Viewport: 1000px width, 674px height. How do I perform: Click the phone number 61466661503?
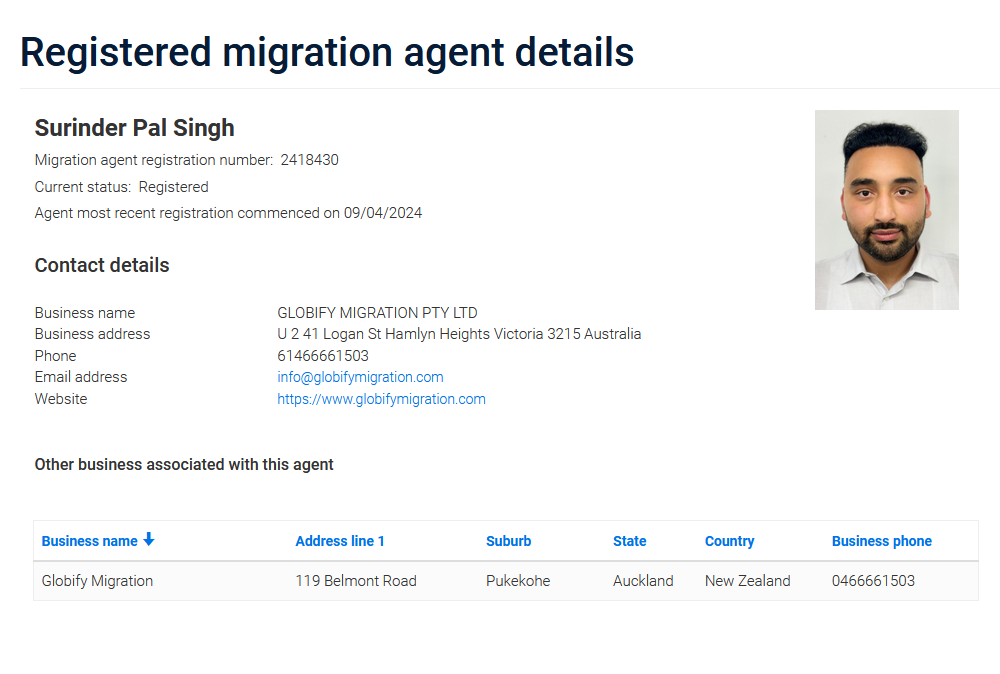(323, 356)
